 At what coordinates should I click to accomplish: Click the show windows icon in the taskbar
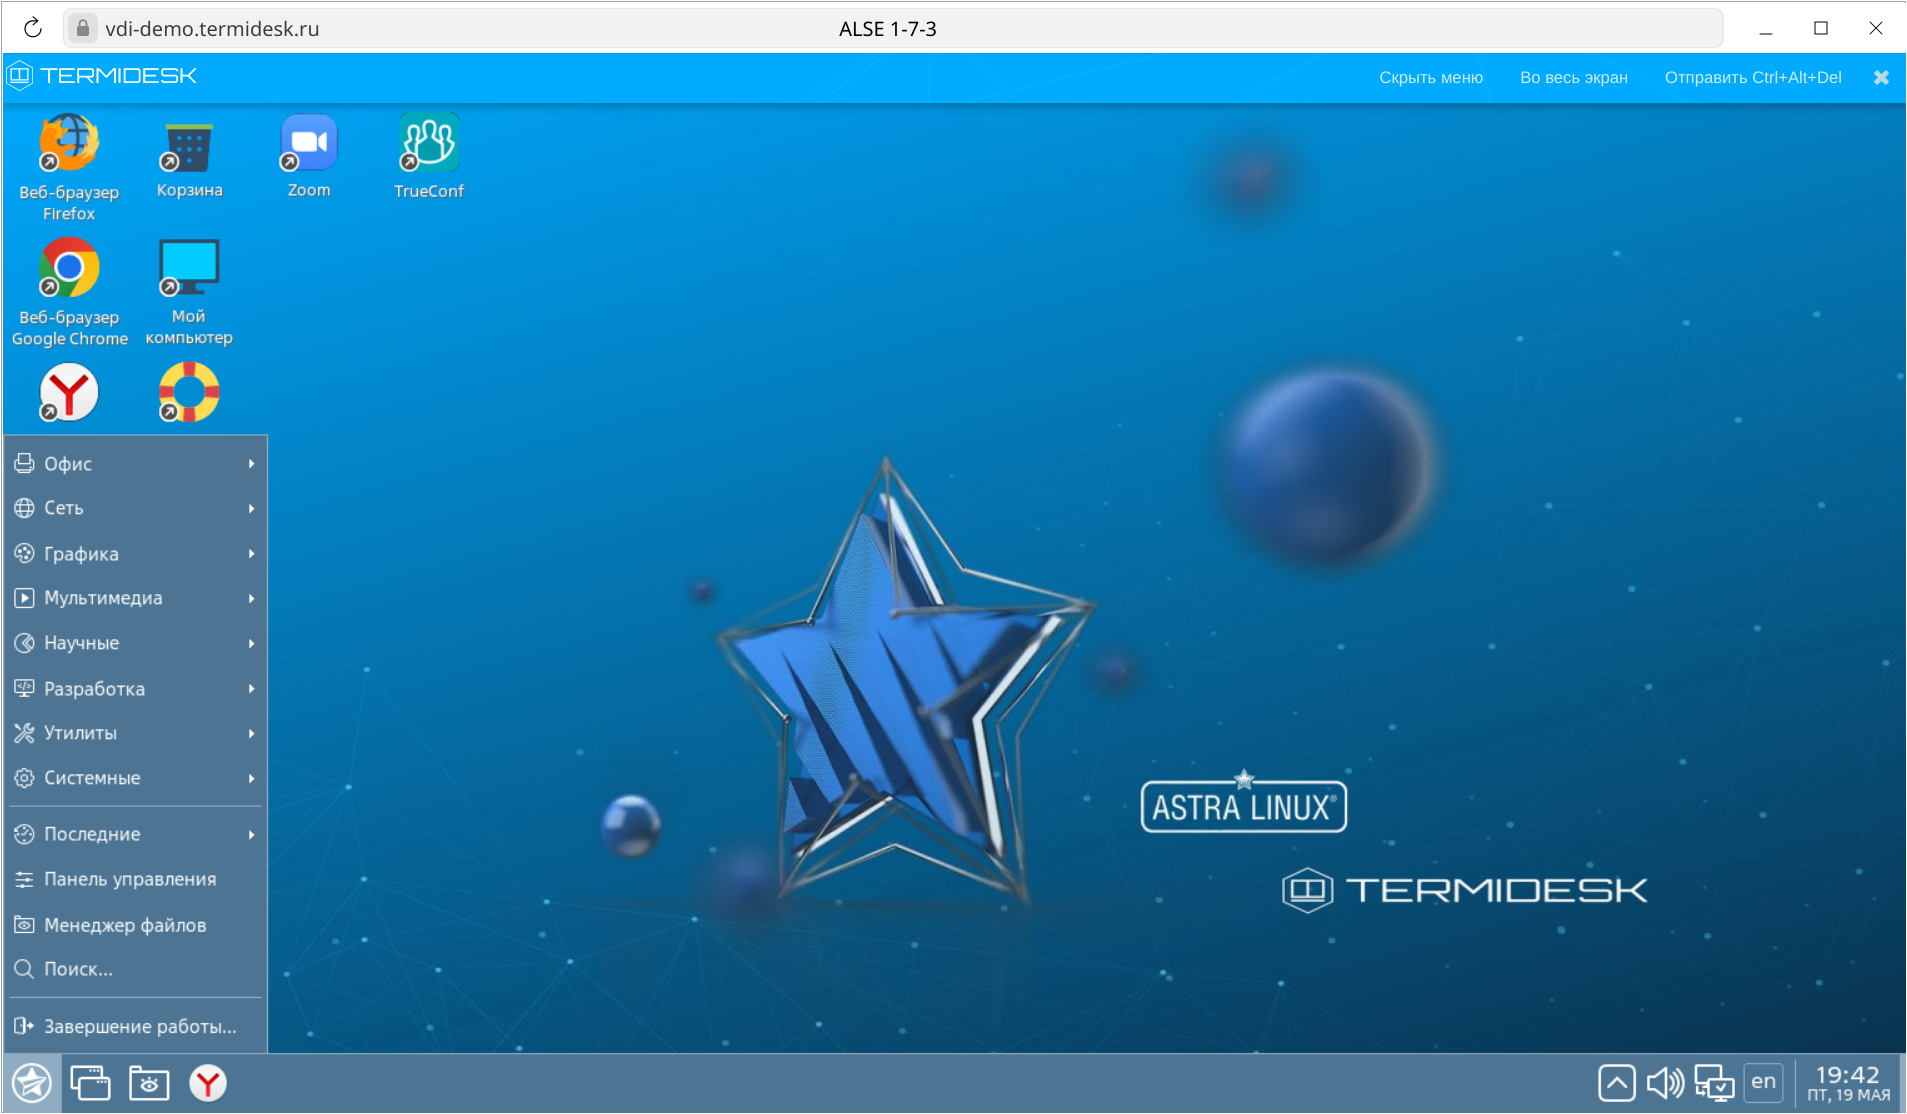[89, 1082]
